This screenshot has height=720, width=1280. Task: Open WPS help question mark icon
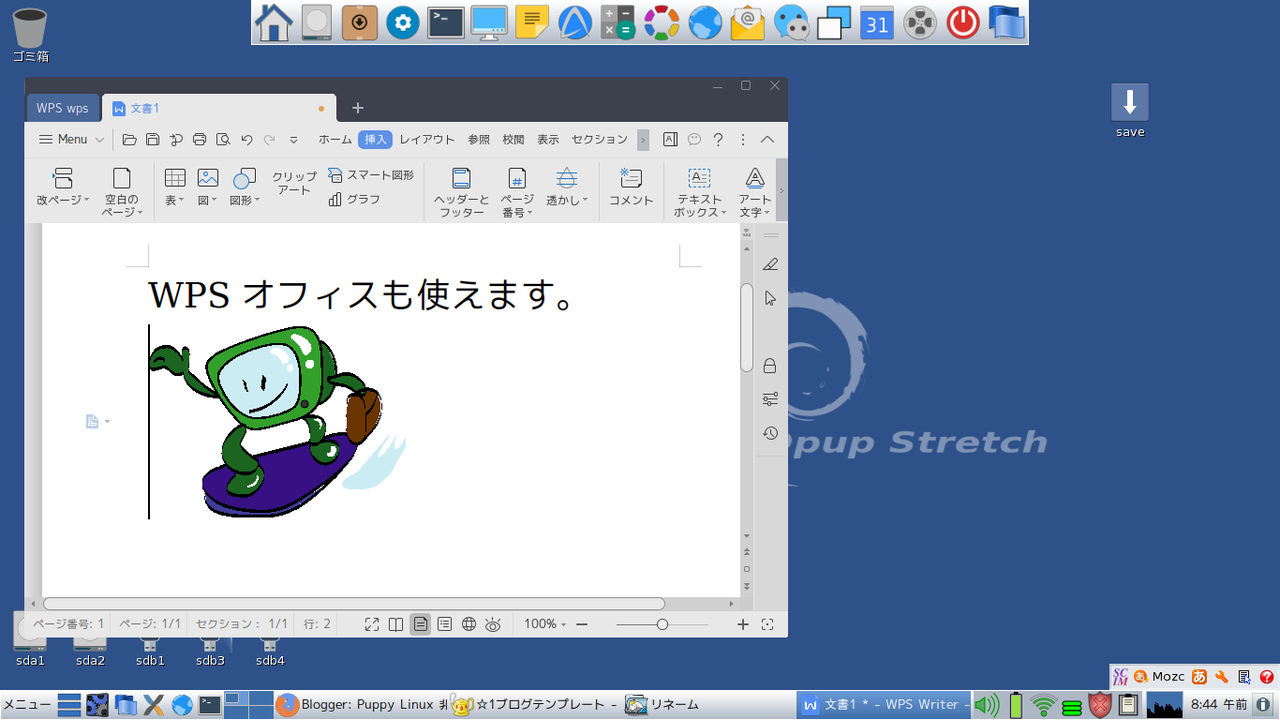coord(718,140)
